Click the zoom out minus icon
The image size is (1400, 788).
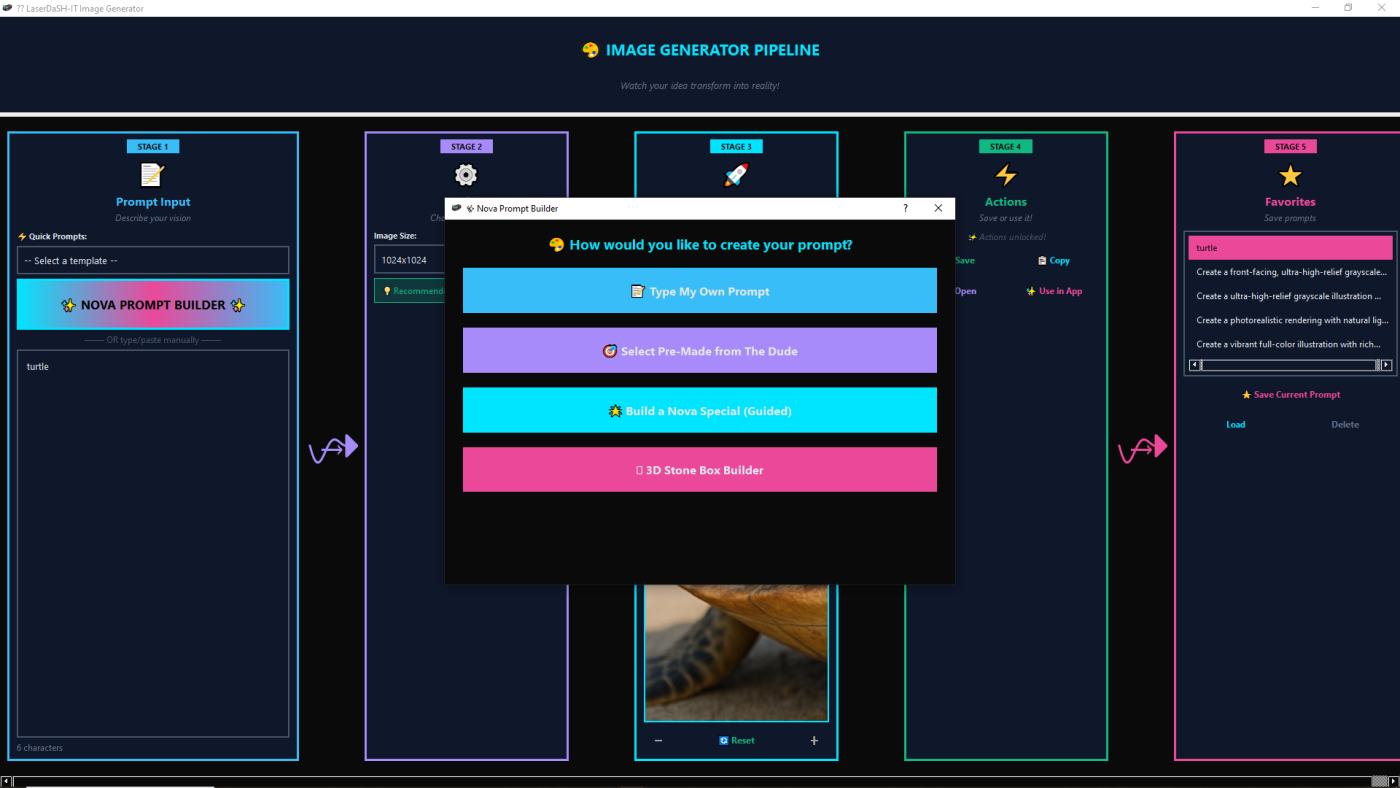[x=658, y=741]
